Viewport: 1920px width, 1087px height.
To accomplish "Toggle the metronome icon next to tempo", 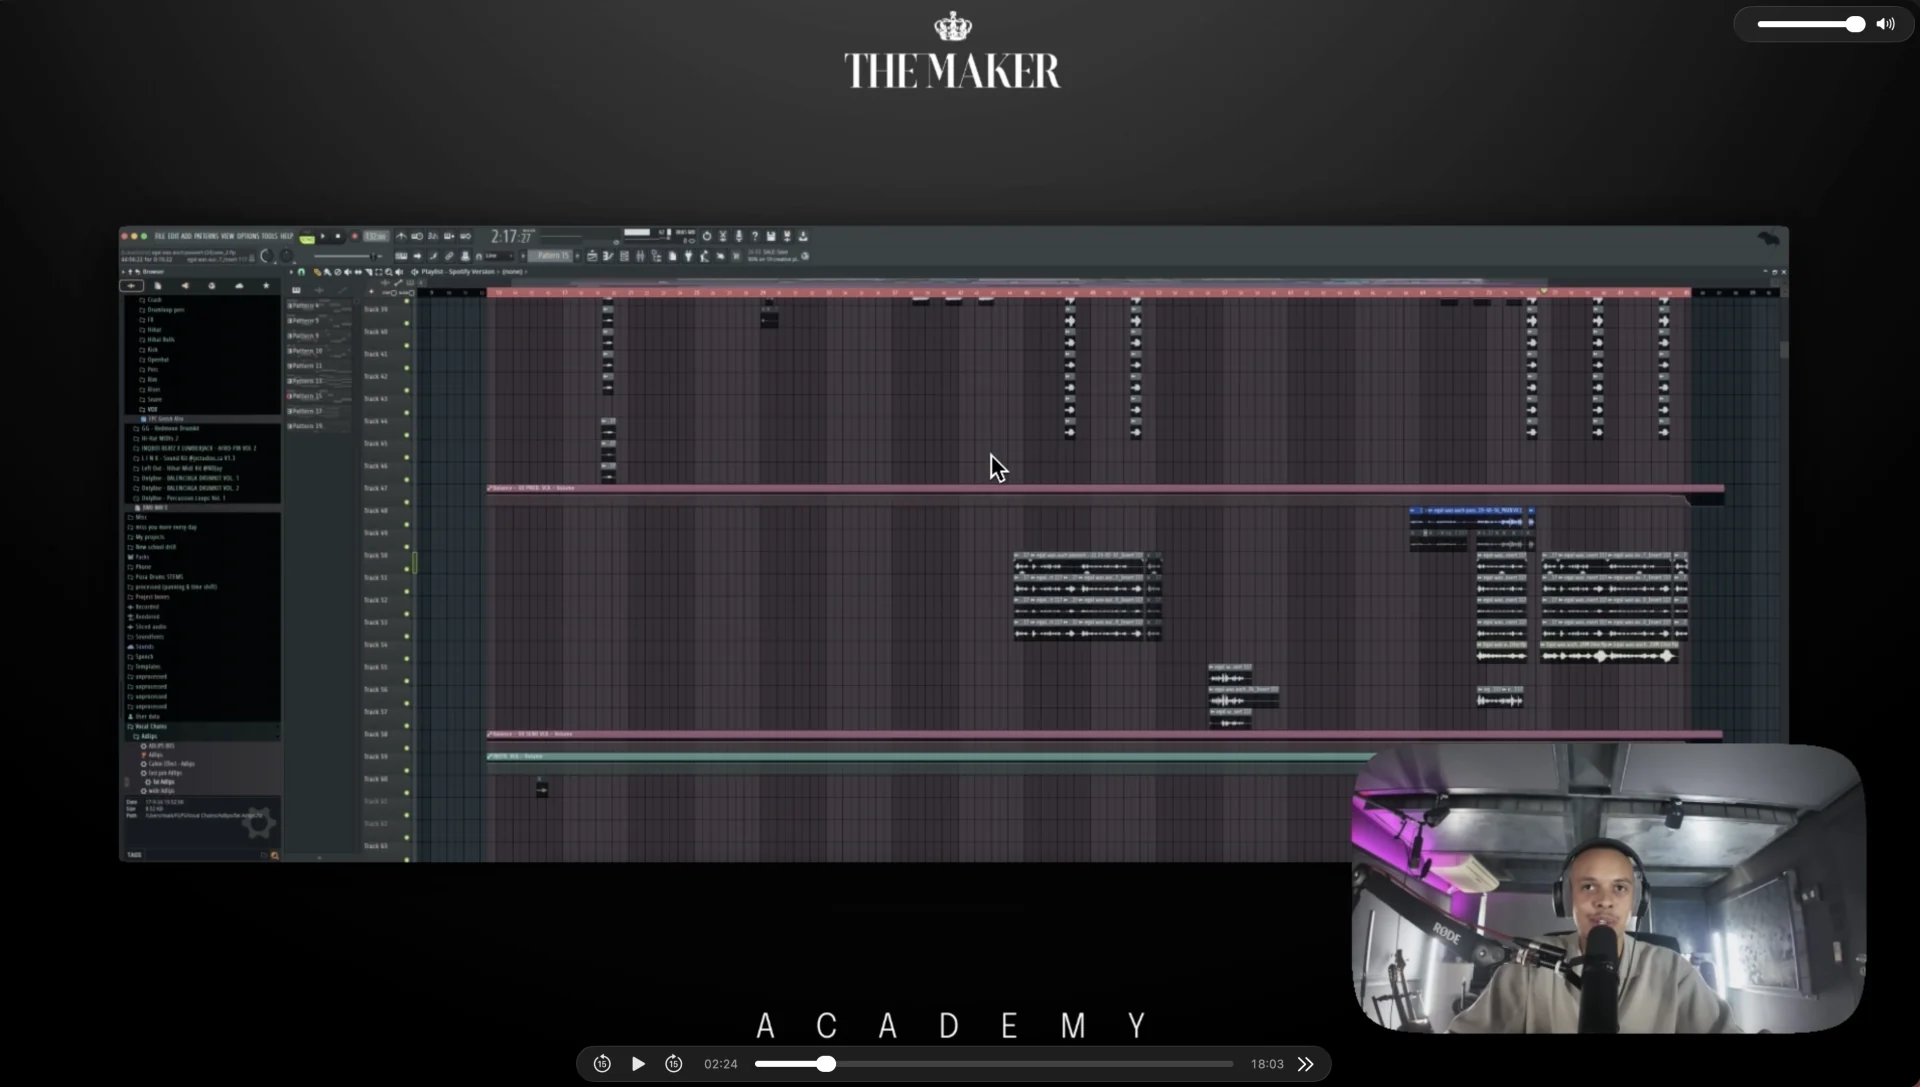I will [401, 236].
